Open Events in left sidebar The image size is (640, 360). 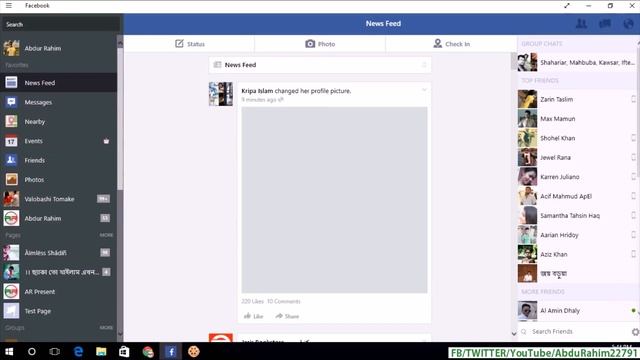[58, 141]
